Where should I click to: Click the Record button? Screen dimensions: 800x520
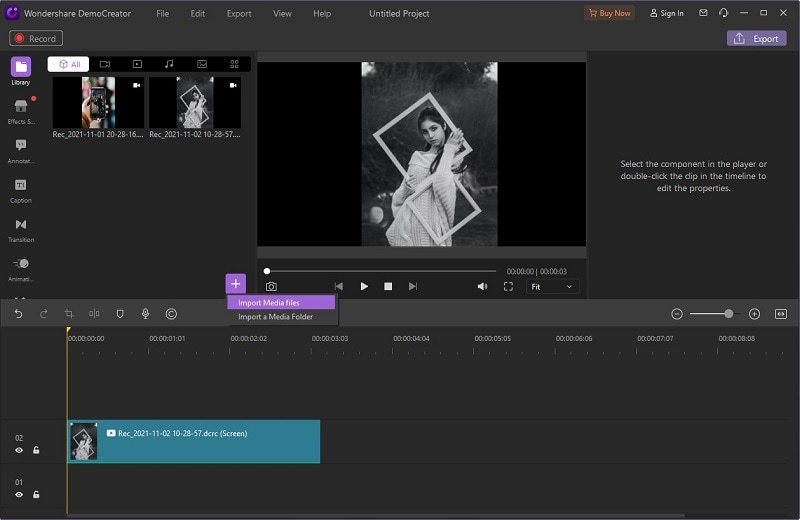click(x=36, y=38)
